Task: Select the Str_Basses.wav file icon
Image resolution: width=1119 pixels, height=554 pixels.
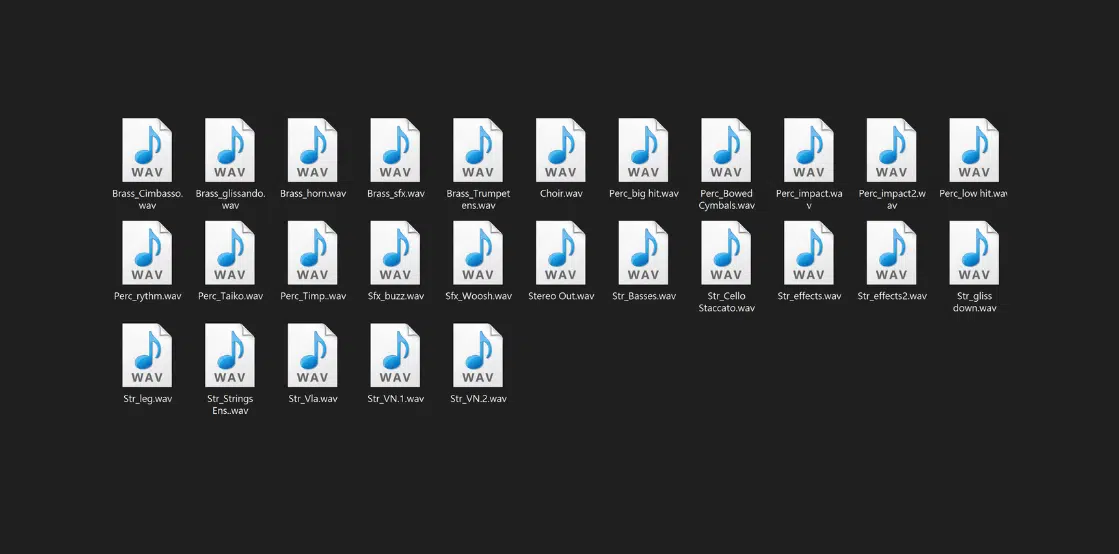Action: pos(644,253)
